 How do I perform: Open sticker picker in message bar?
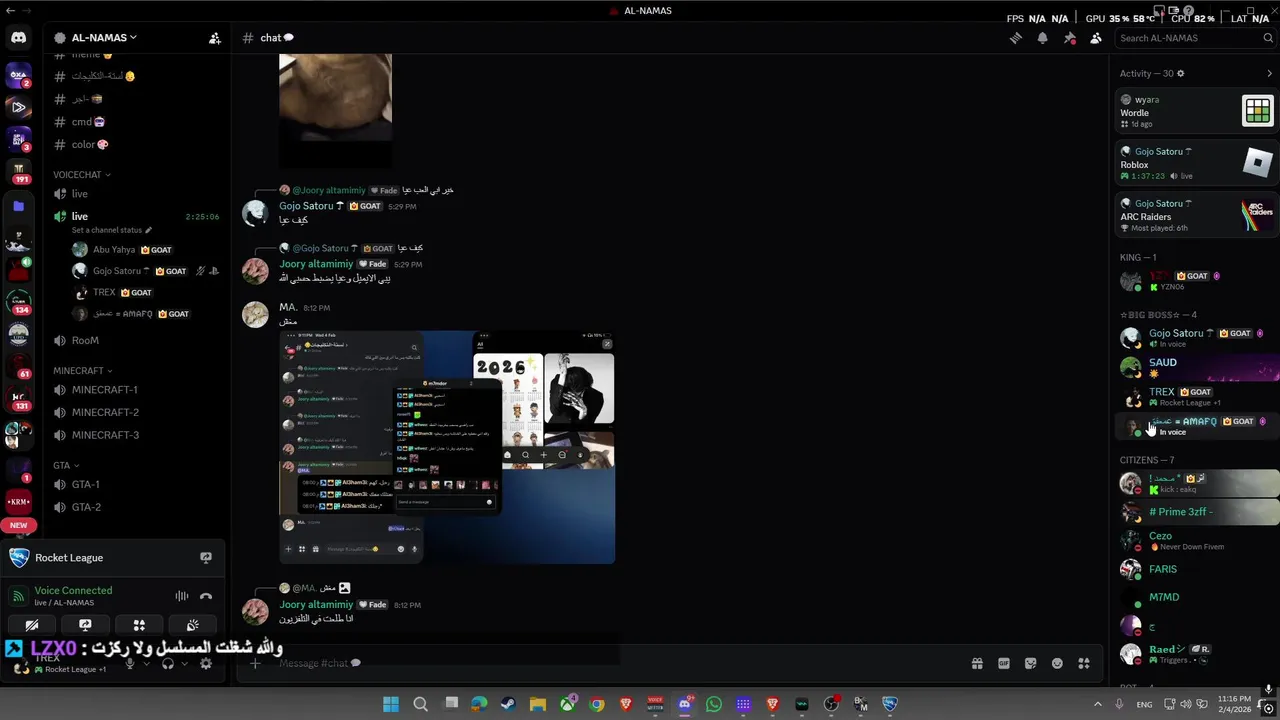(1031, 663)
